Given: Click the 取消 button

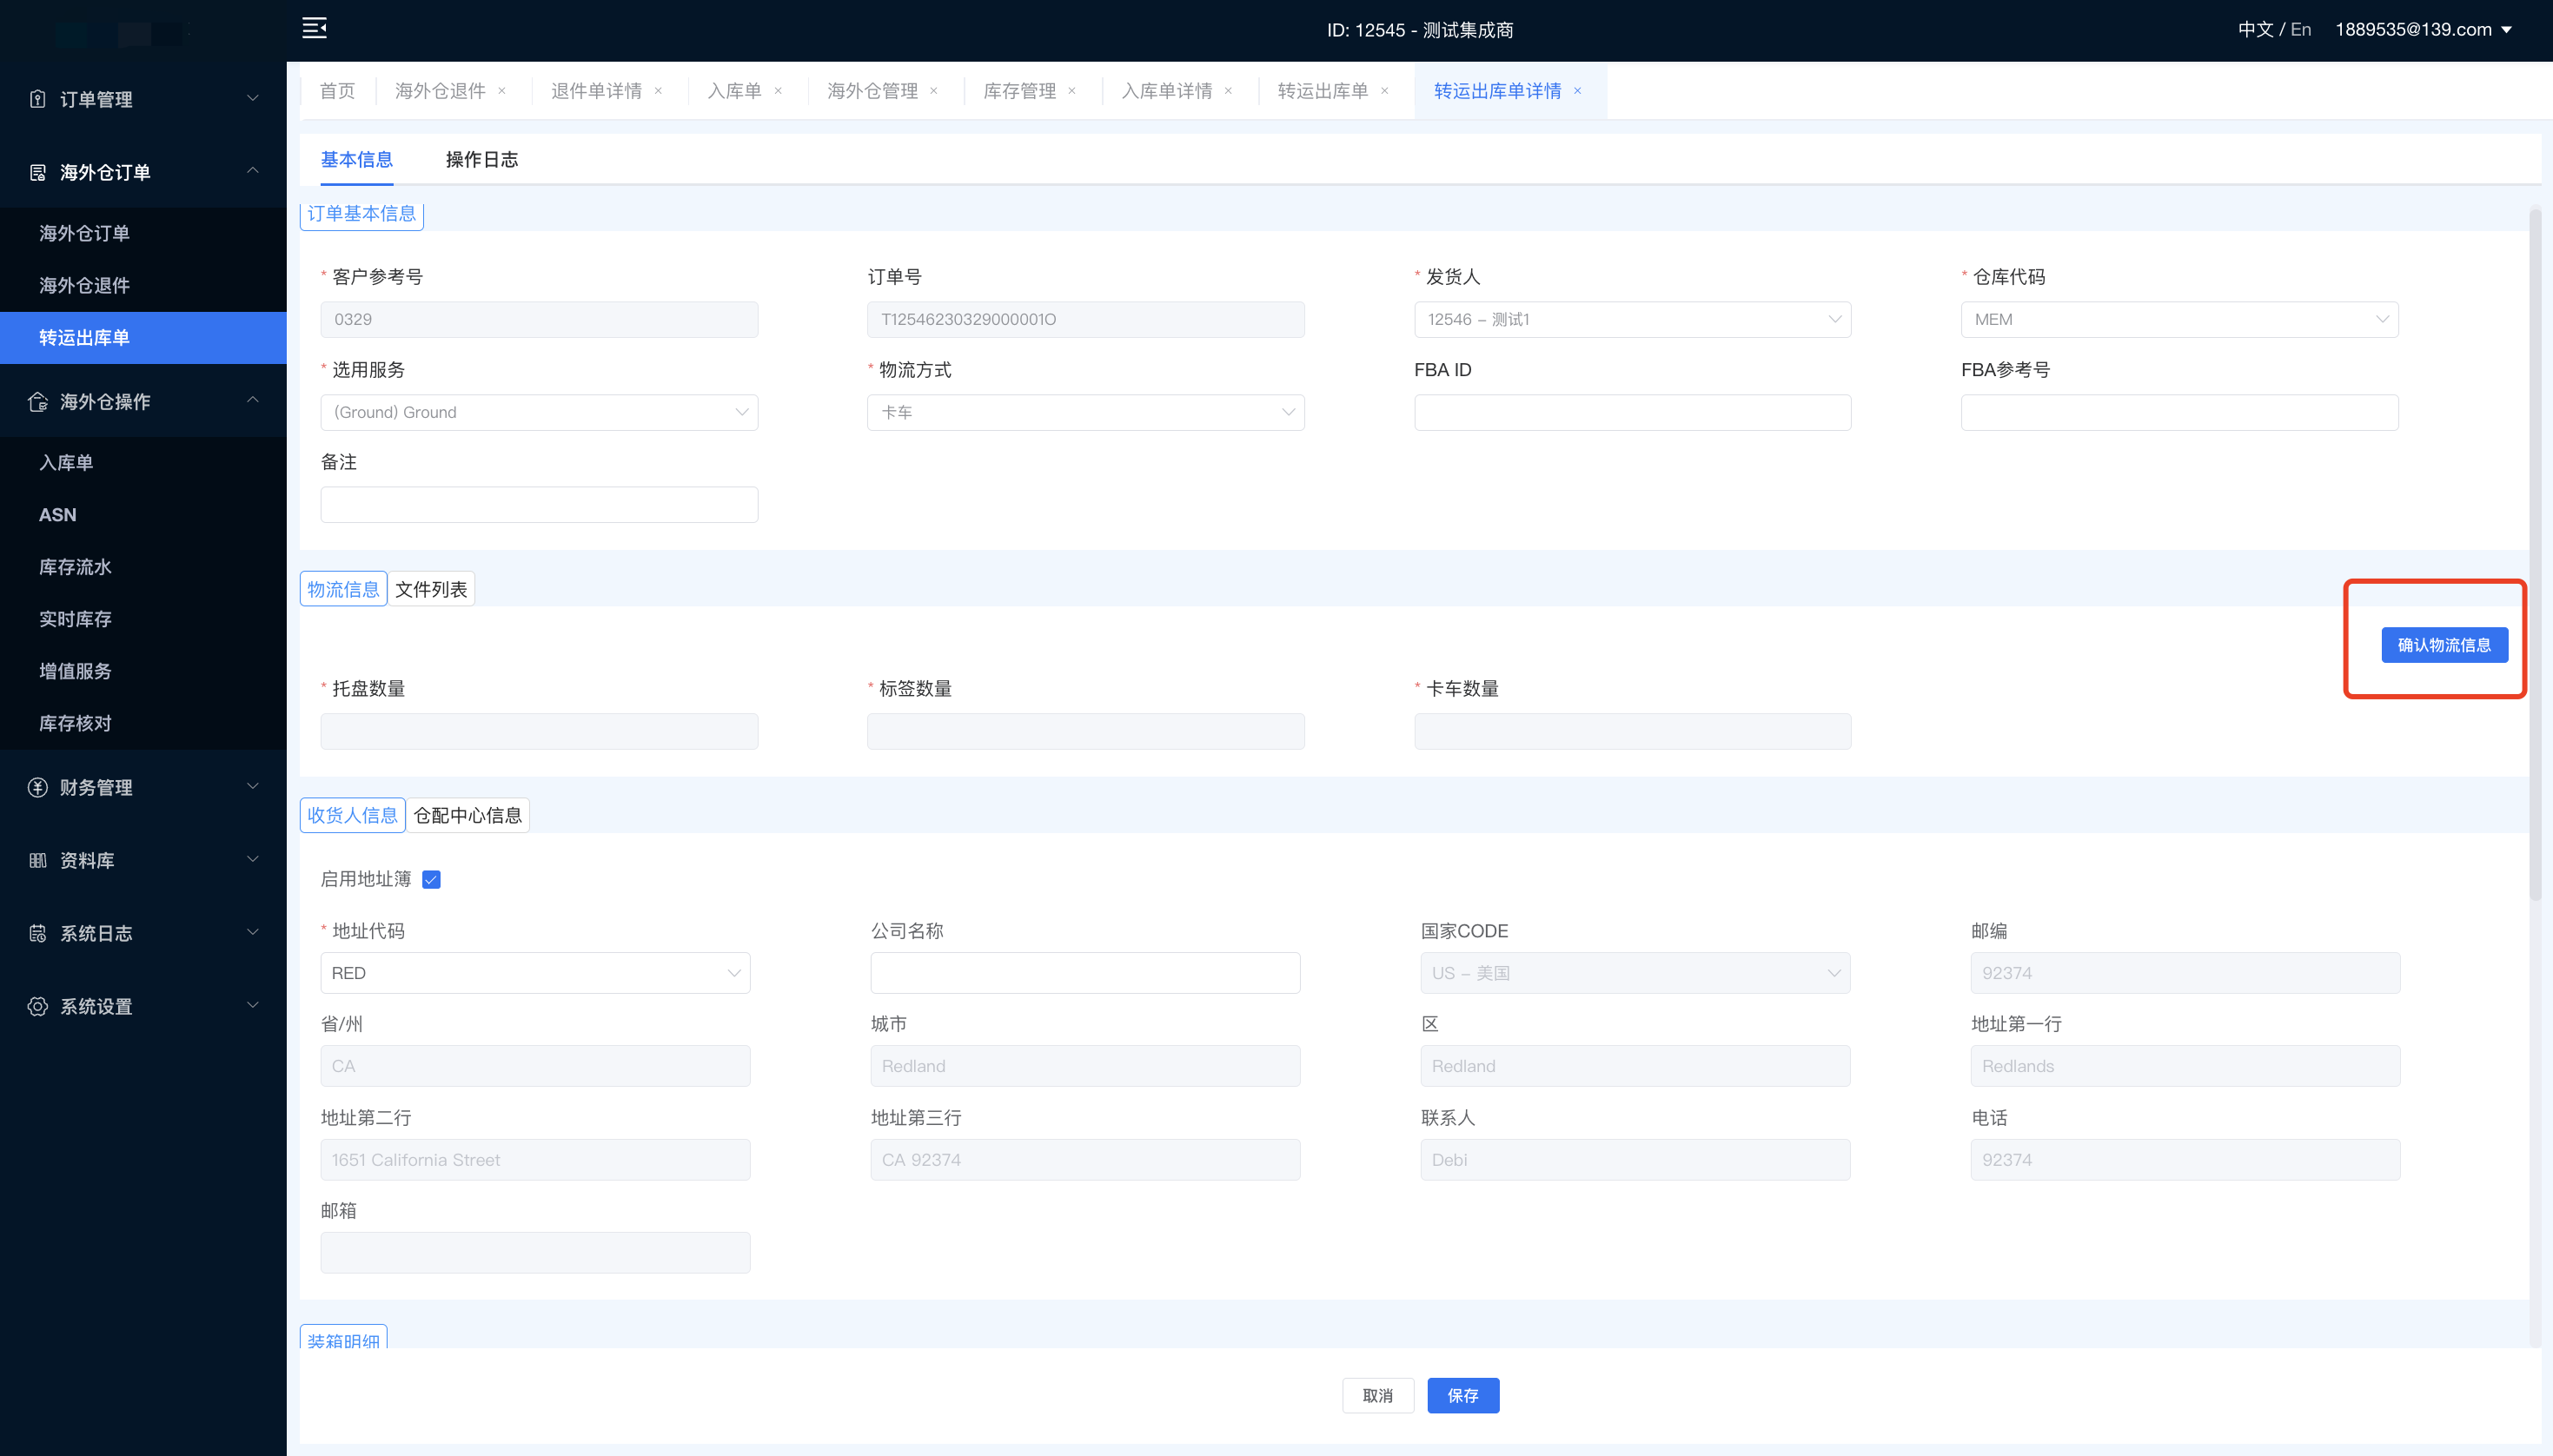Looking at the screenshot, I should (x=1378, y=1395).
